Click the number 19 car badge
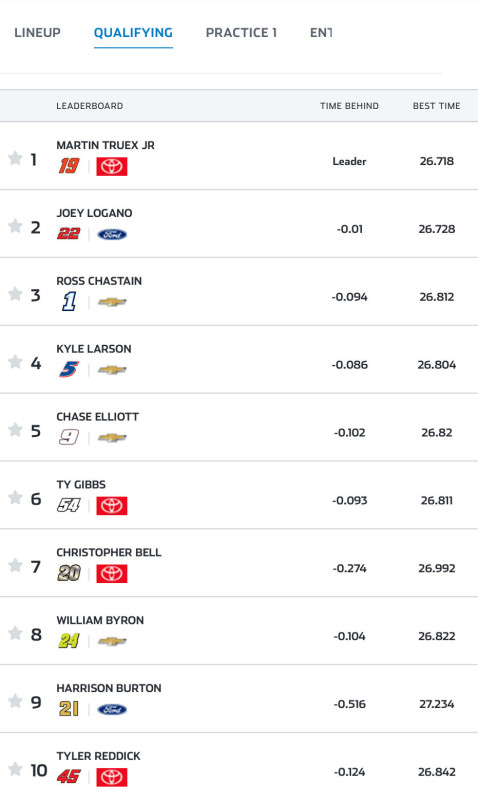This screenshot has height=800, width=478. pos(69,166)
